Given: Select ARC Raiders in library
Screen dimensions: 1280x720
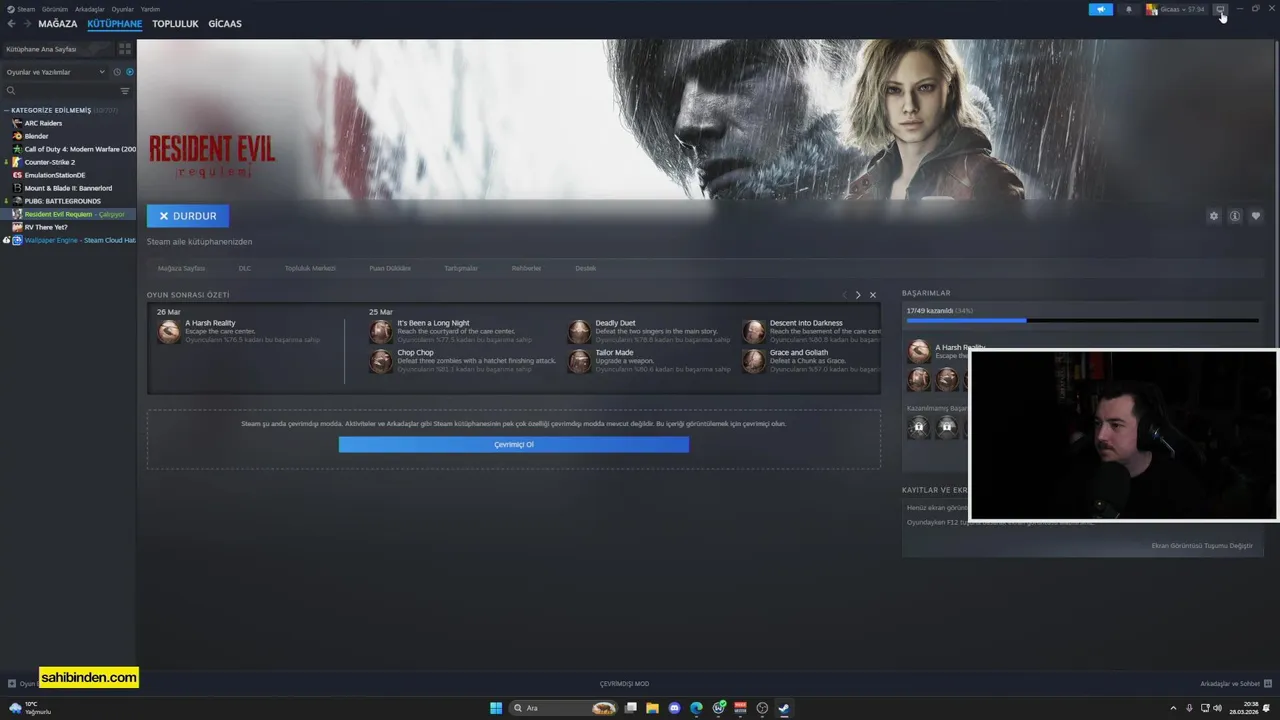Looking at the screenshot, I should 43,123.
